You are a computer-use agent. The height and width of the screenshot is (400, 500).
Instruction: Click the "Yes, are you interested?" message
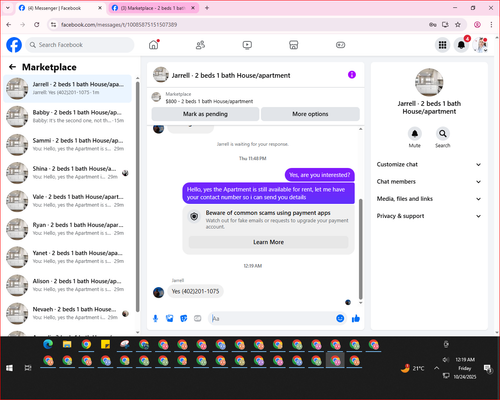[320, 175]
